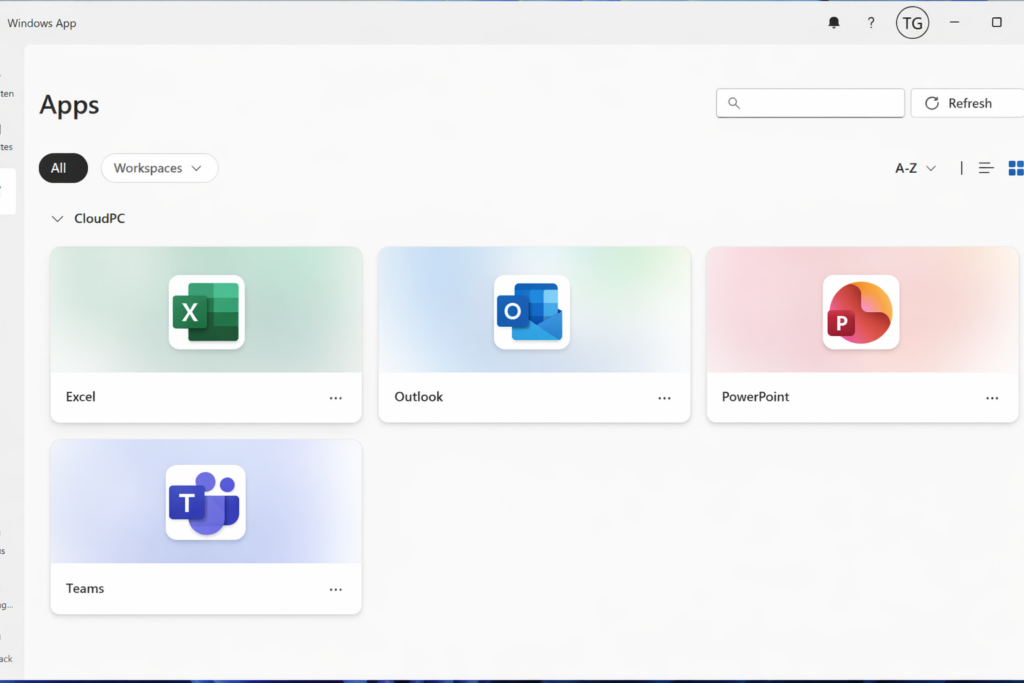Open the A-Z sort order dropdown
The height and width of the screenshot is (683, 1024).
(x=915, y=168)
